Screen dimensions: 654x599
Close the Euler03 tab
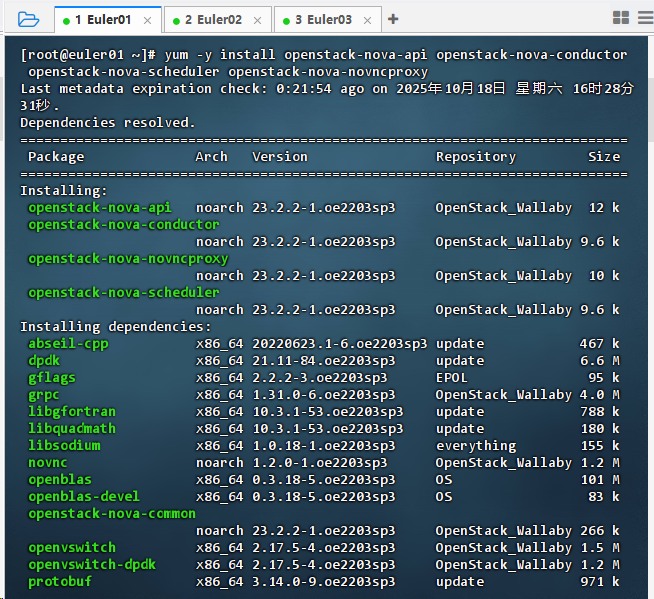coord(367,20)
